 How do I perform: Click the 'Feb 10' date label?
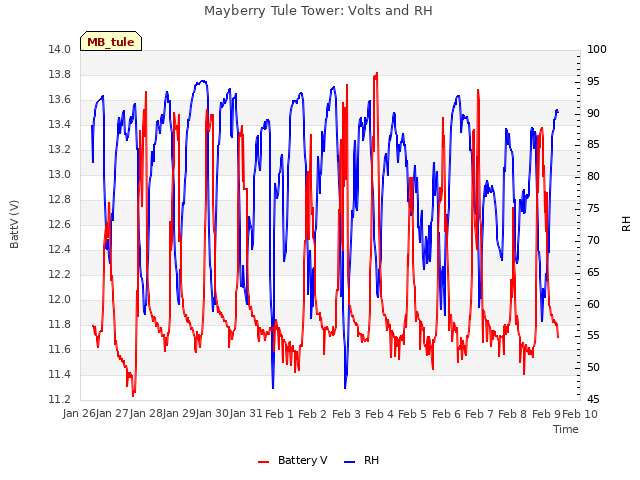pos(580,414)
